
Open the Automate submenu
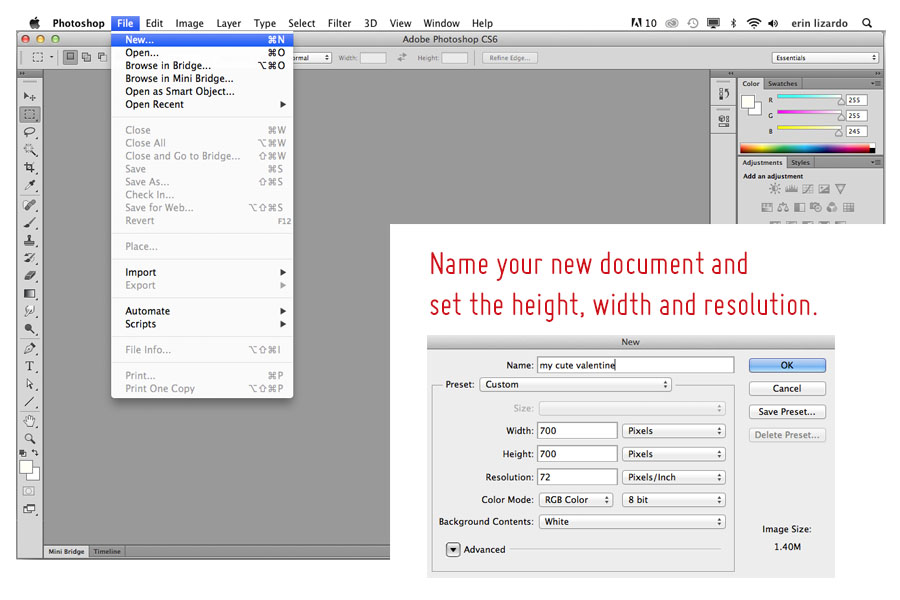[202, 311]
